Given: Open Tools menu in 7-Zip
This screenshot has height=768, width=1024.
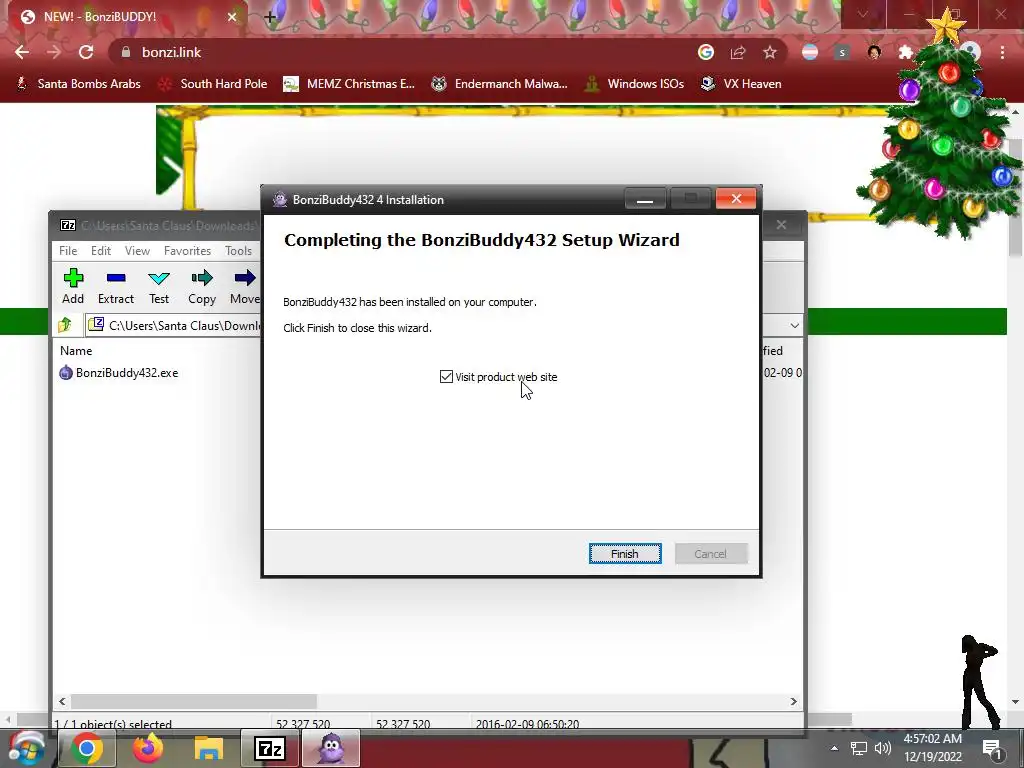Looking at the screenshot, I should (238, 251).
